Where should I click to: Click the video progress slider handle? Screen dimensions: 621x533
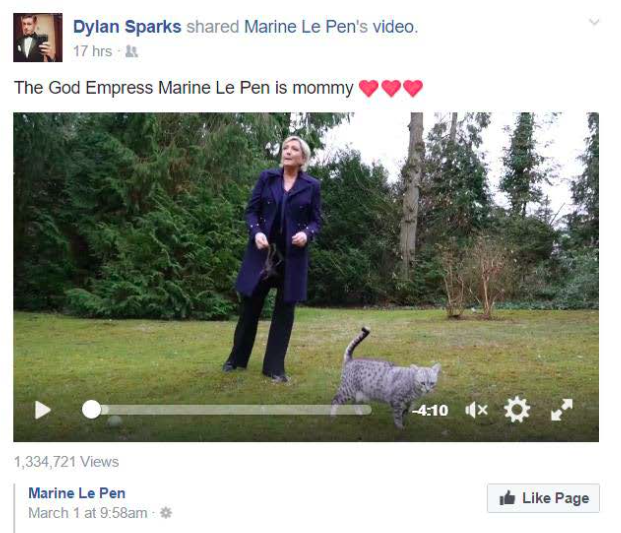pos(91,409)
